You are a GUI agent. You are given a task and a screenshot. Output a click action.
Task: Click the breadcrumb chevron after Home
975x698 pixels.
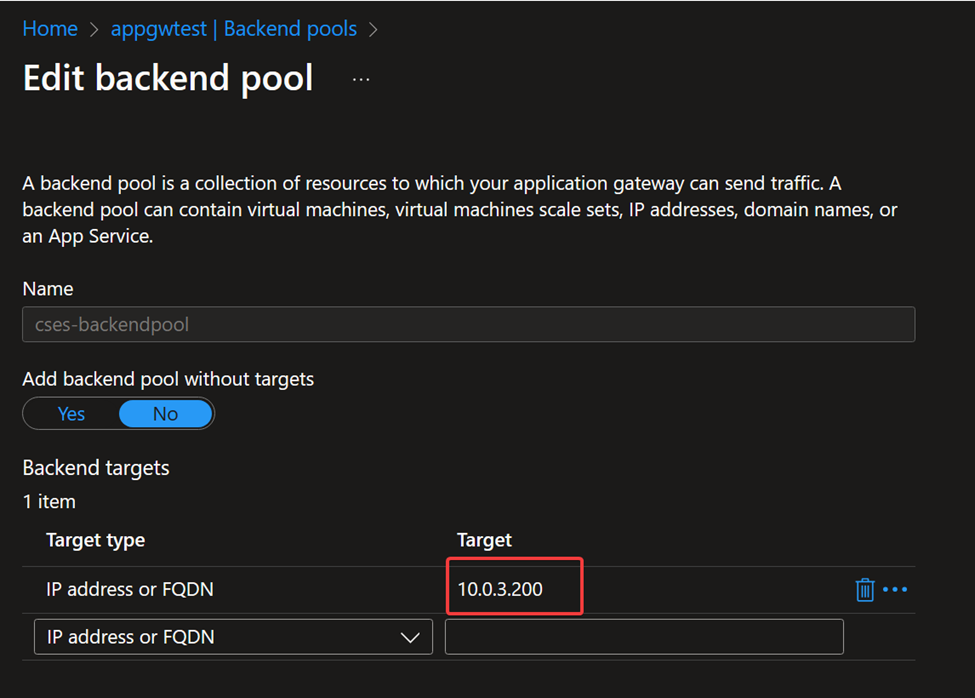tap(94, 30)
